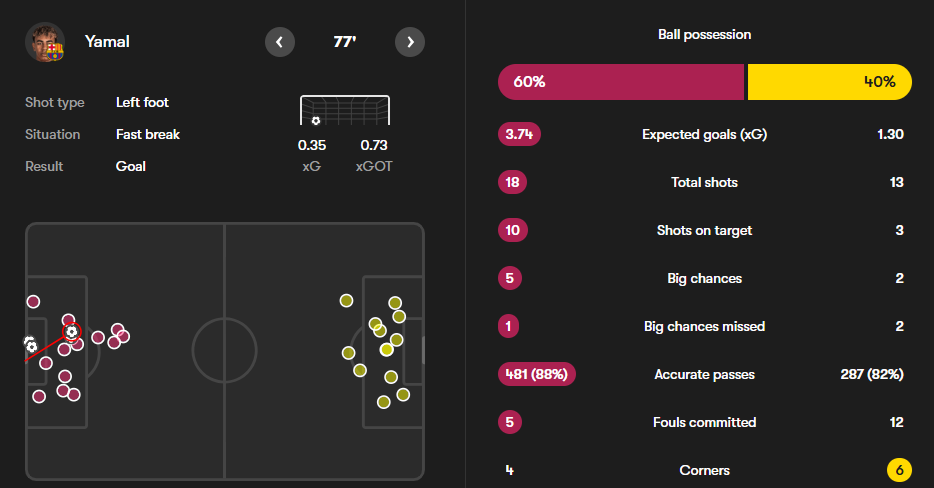934x488 pixels.
Task: Go to the previous shot arrow
Action: click(279, 42)
